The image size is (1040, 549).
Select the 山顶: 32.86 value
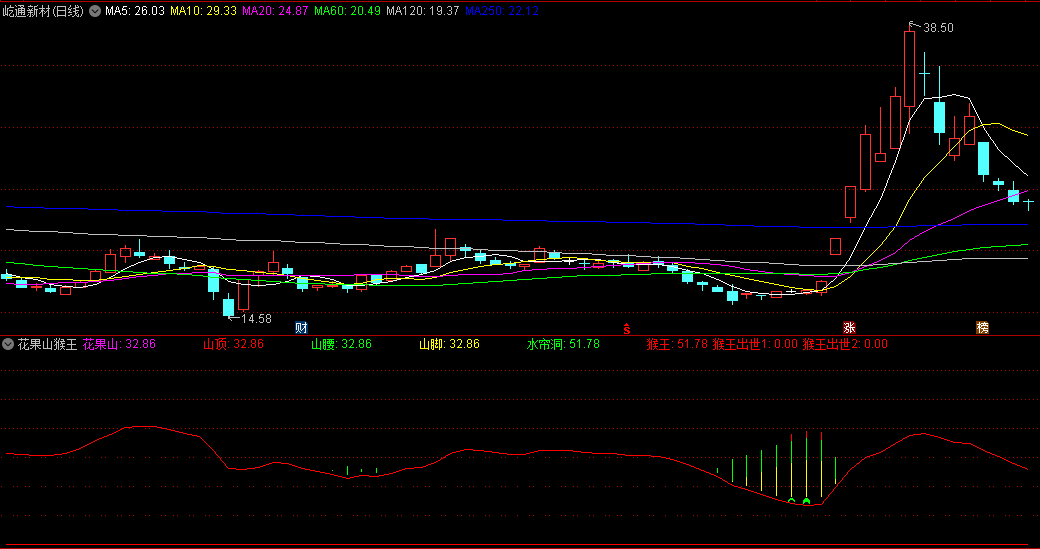click(233, 344)
